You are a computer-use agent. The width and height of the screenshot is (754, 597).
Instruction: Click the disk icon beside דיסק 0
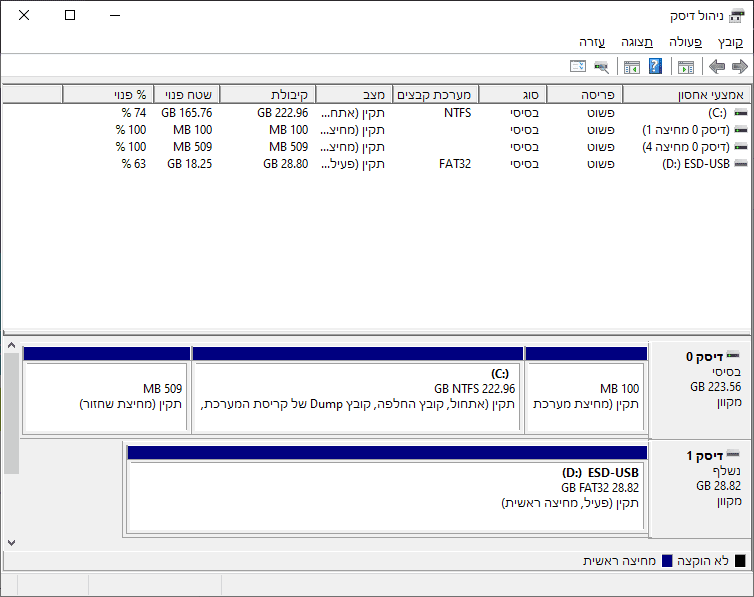pos(733,355)
